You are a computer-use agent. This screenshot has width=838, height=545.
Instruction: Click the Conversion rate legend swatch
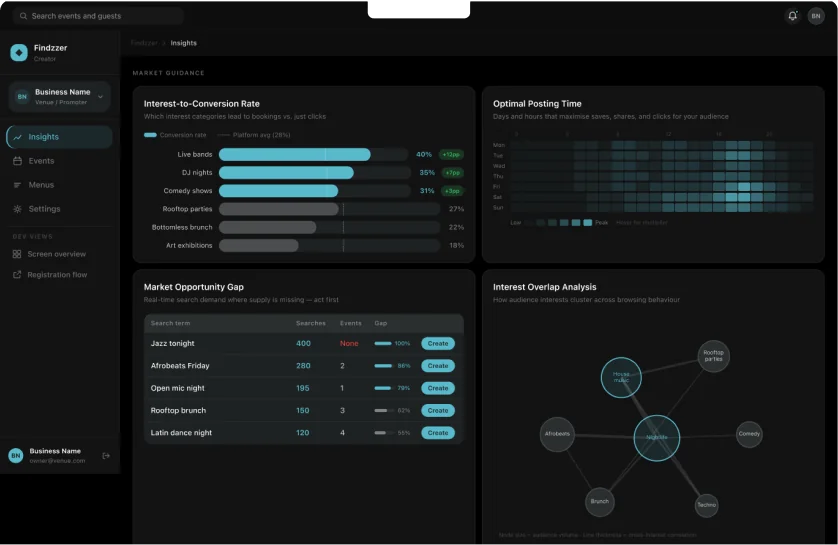tap(150, 135)
